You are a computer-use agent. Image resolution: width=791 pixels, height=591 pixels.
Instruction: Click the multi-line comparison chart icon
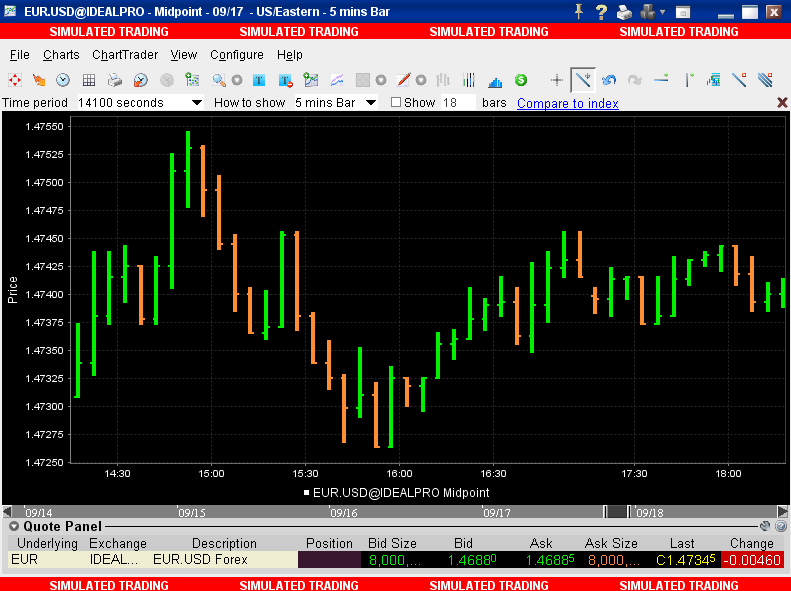[337, 80]
